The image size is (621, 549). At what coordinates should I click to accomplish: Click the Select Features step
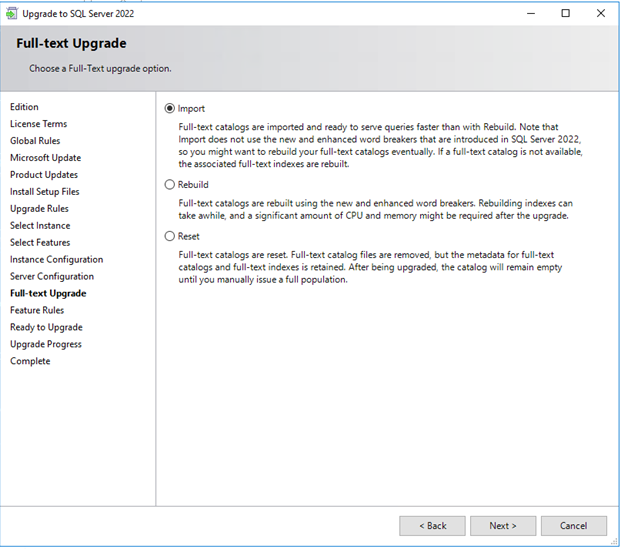tap(40, 243)
